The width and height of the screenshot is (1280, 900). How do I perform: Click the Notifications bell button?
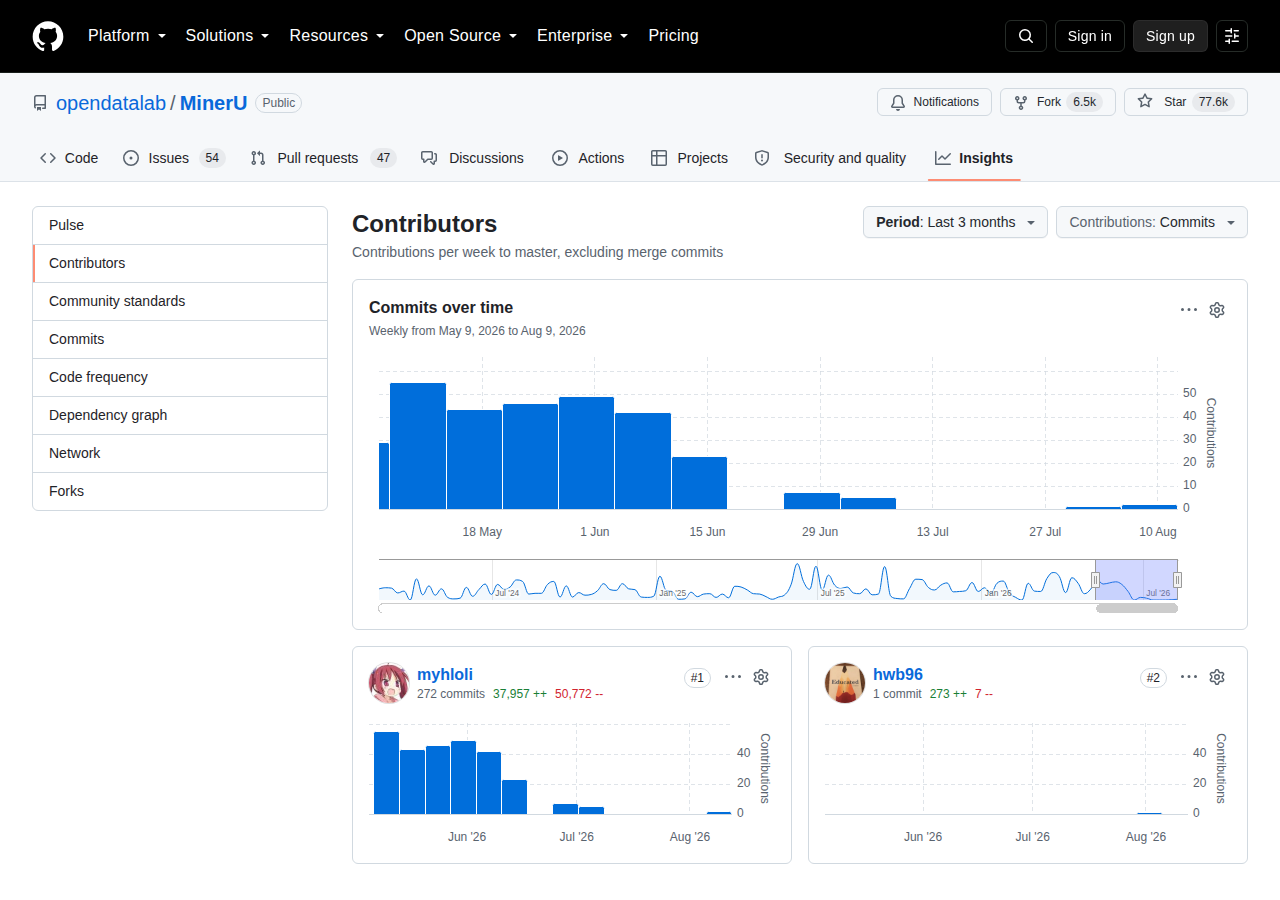click(x=934, y=102)
